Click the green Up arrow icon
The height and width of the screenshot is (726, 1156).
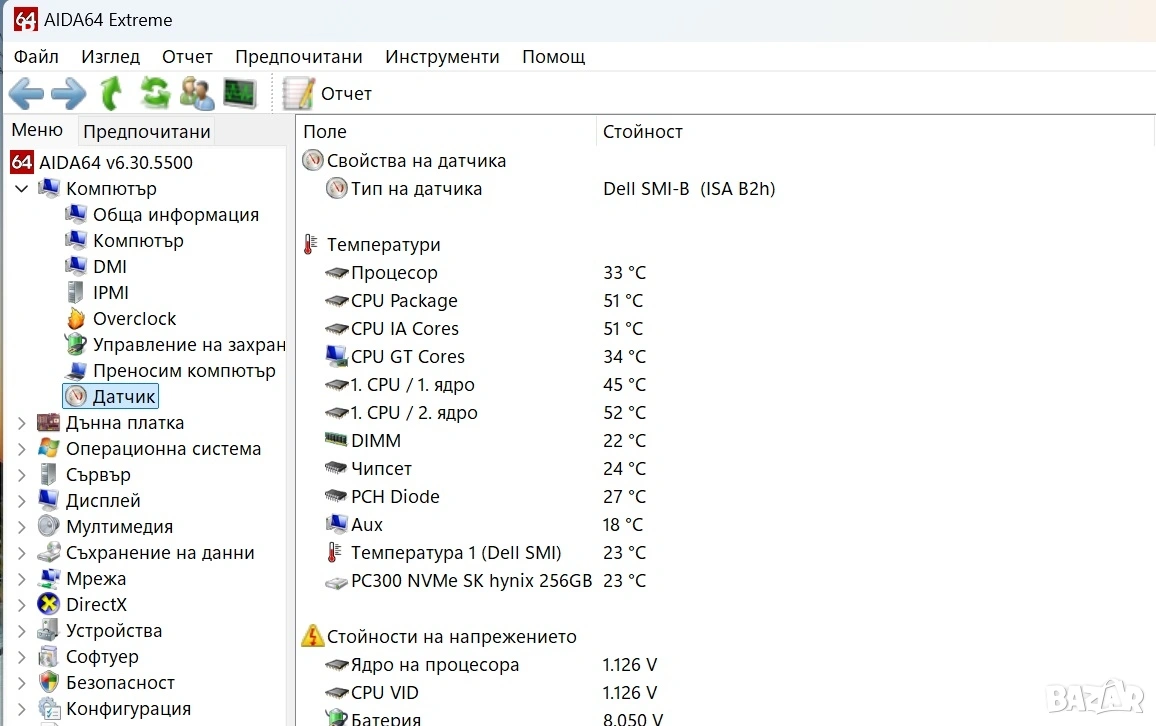point(111,94)
